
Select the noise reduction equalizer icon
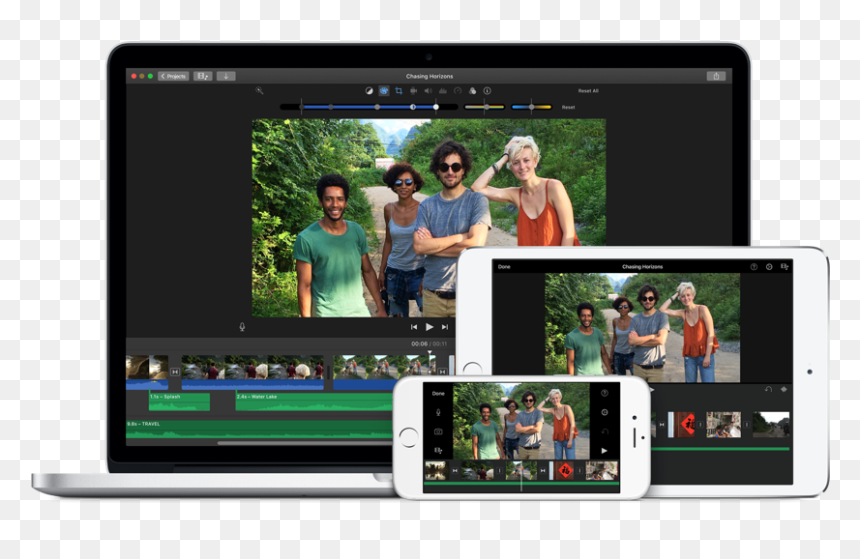(443, 91)
